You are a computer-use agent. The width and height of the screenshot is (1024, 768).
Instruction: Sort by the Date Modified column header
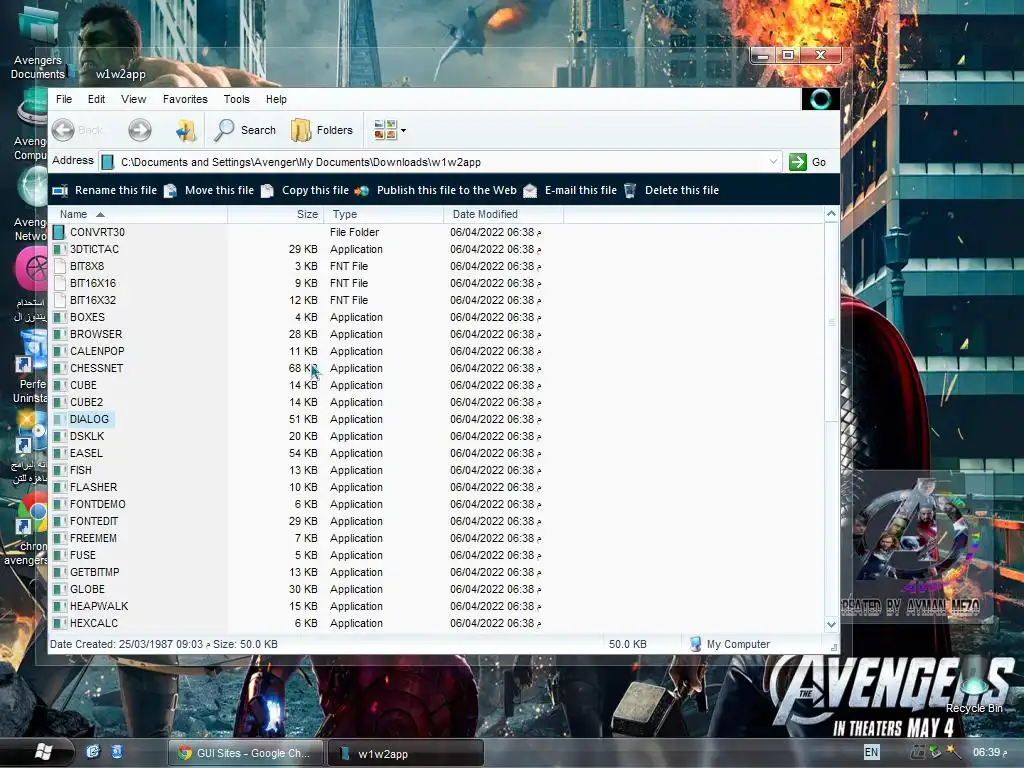pos(504,214)
